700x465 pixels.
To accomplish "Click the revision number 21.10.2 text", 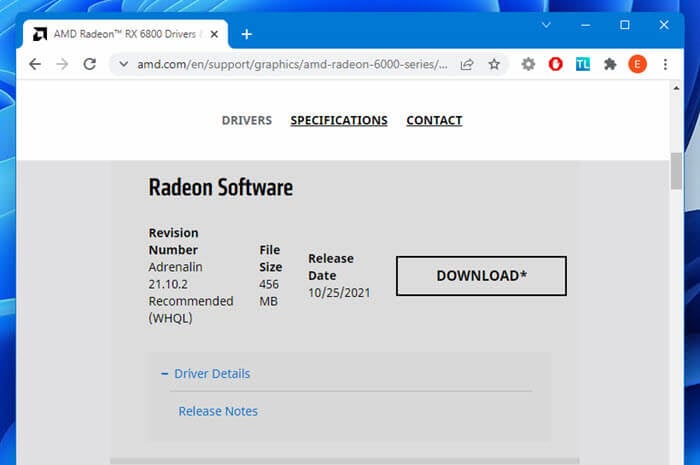I will click(168, 284).
